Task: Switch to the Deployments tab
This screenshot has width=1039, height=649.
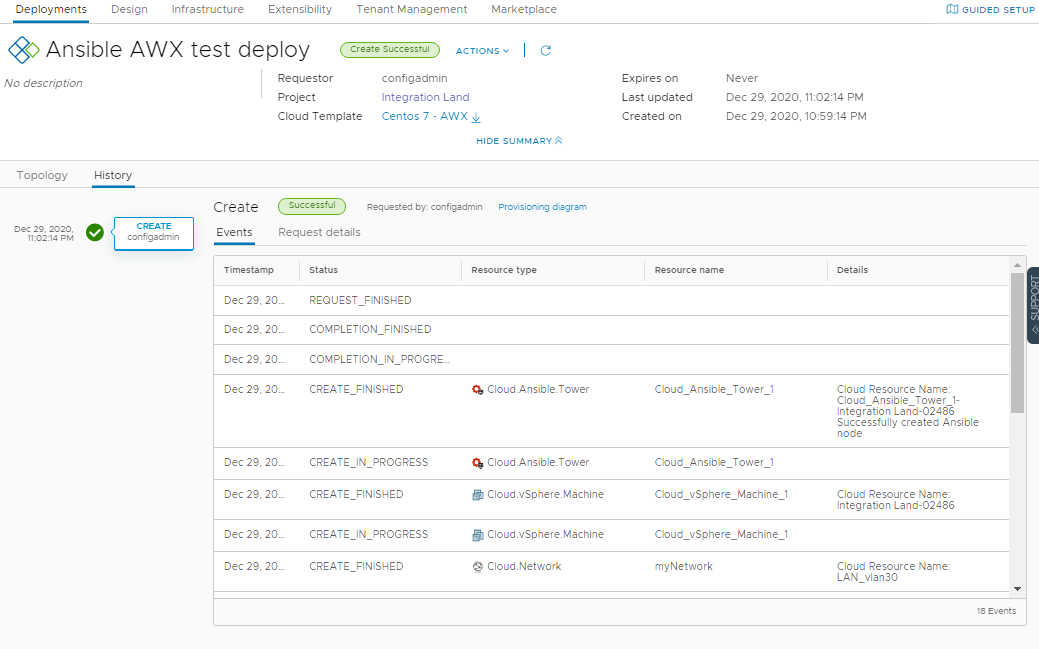Action: pos(51,9)
